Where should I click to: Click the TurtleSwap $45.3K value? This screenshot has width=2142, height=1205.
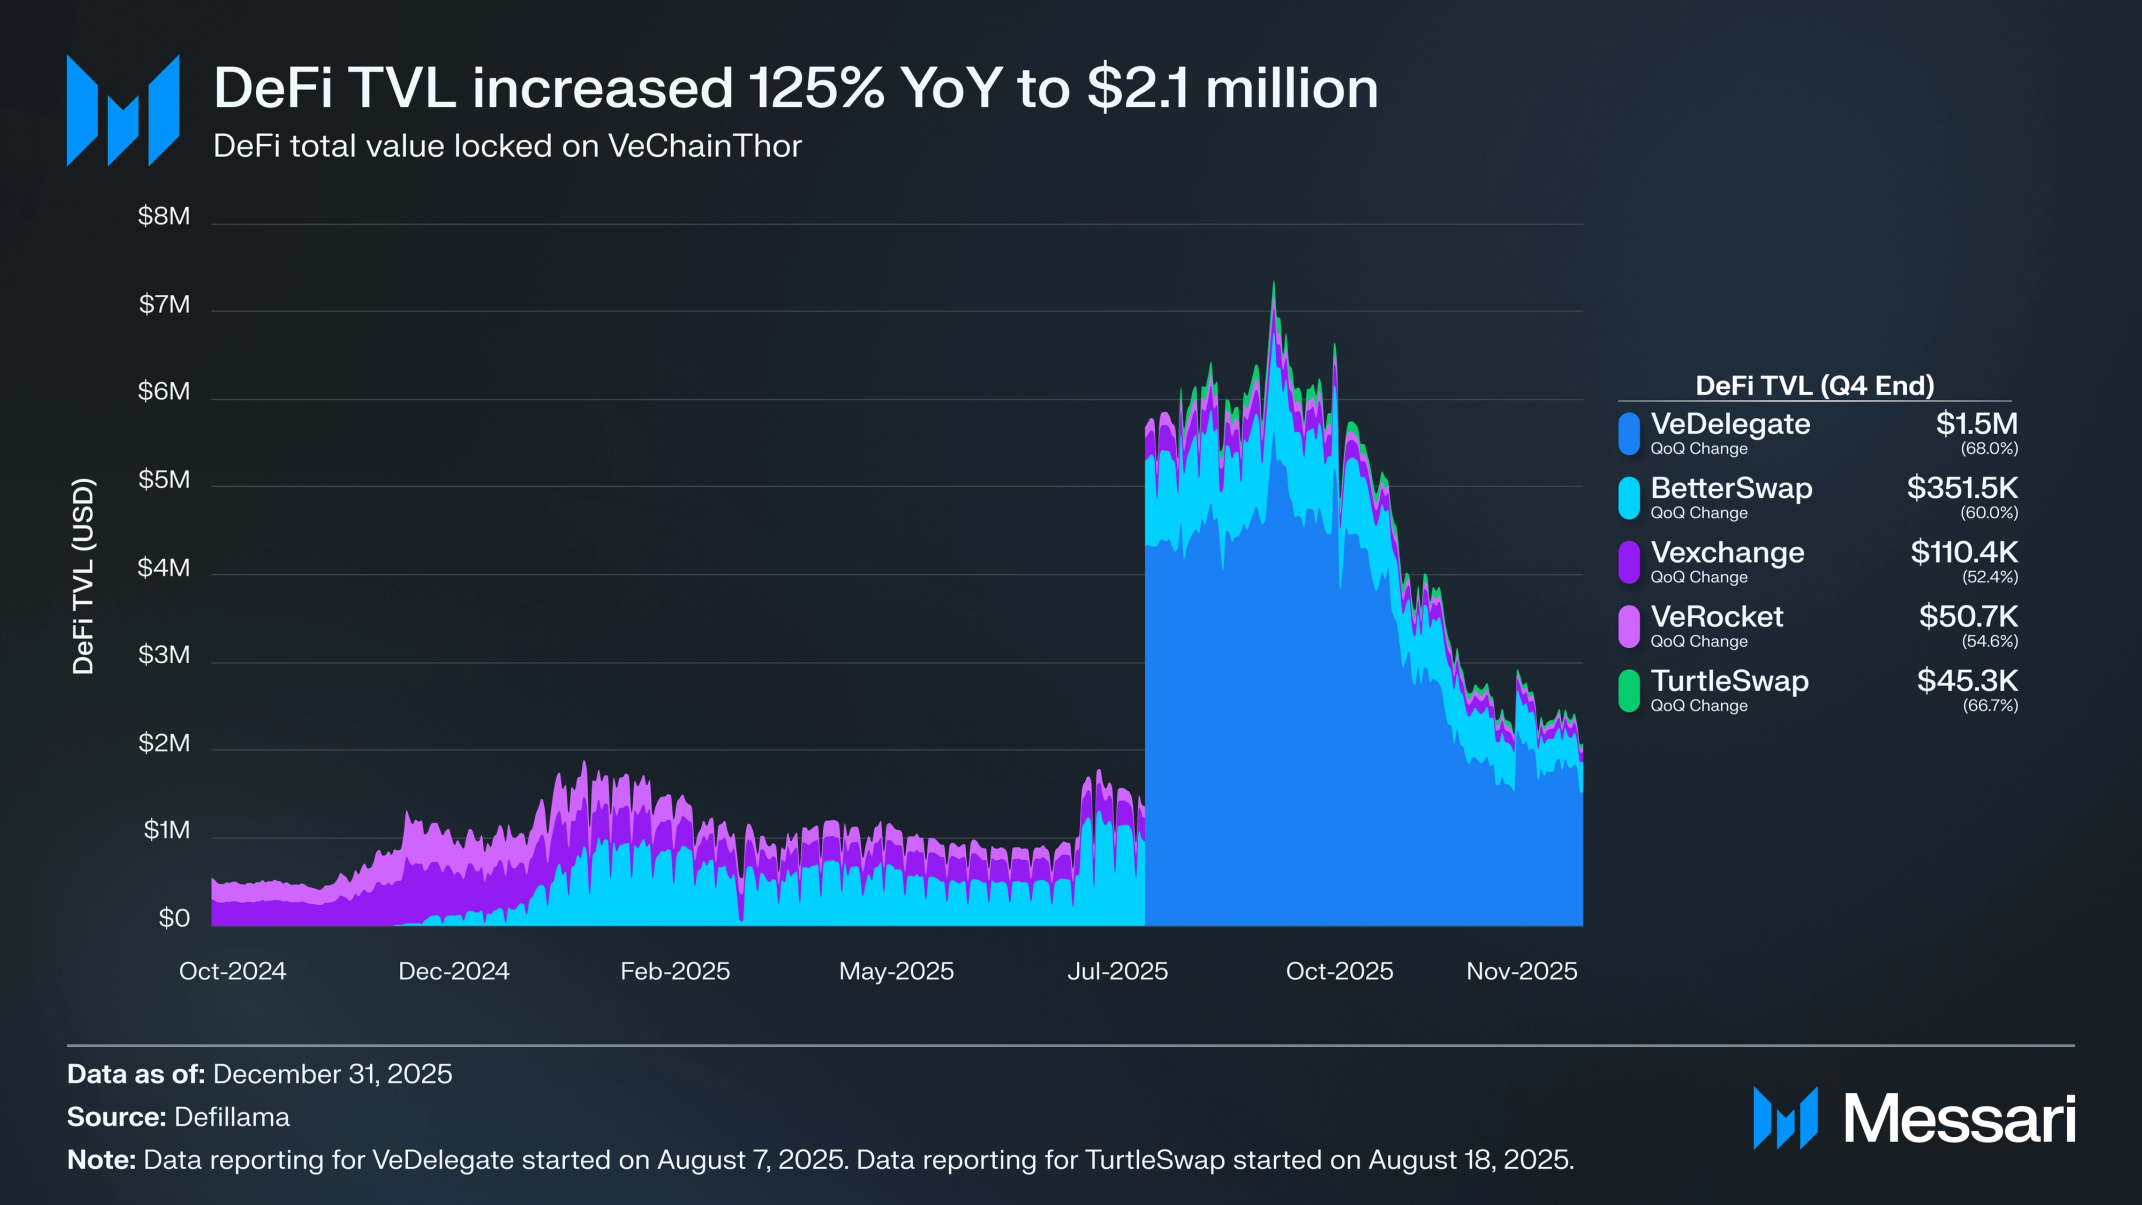tap(1967, 681)
